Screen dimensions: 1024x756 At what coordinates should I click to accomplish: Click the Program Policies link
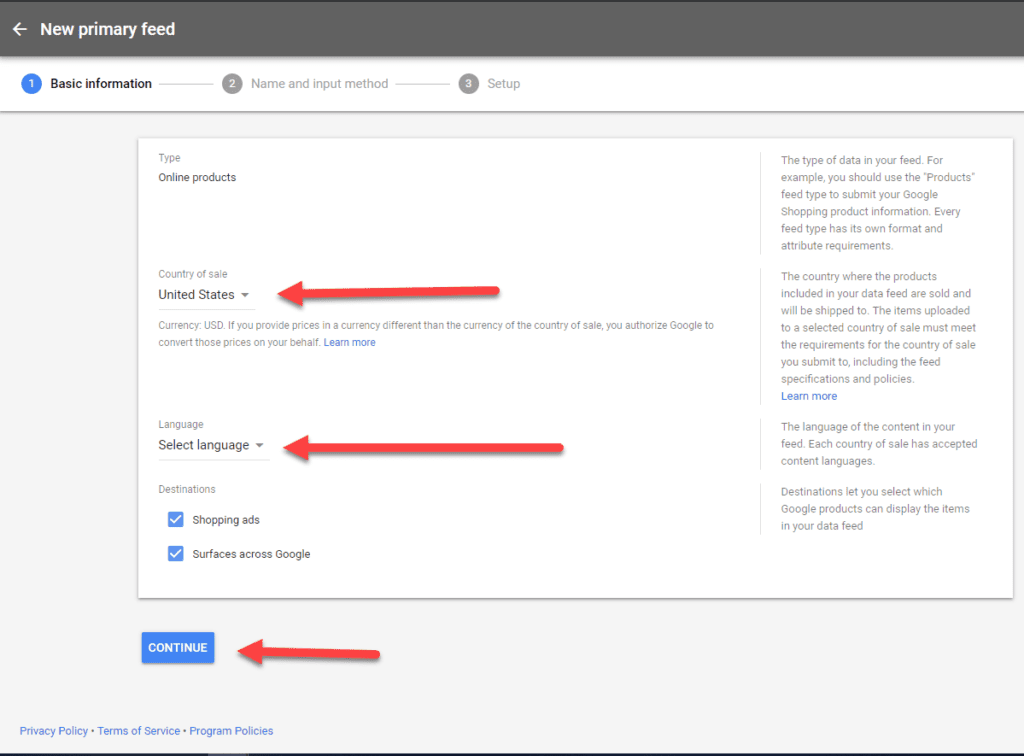point(231,731)
